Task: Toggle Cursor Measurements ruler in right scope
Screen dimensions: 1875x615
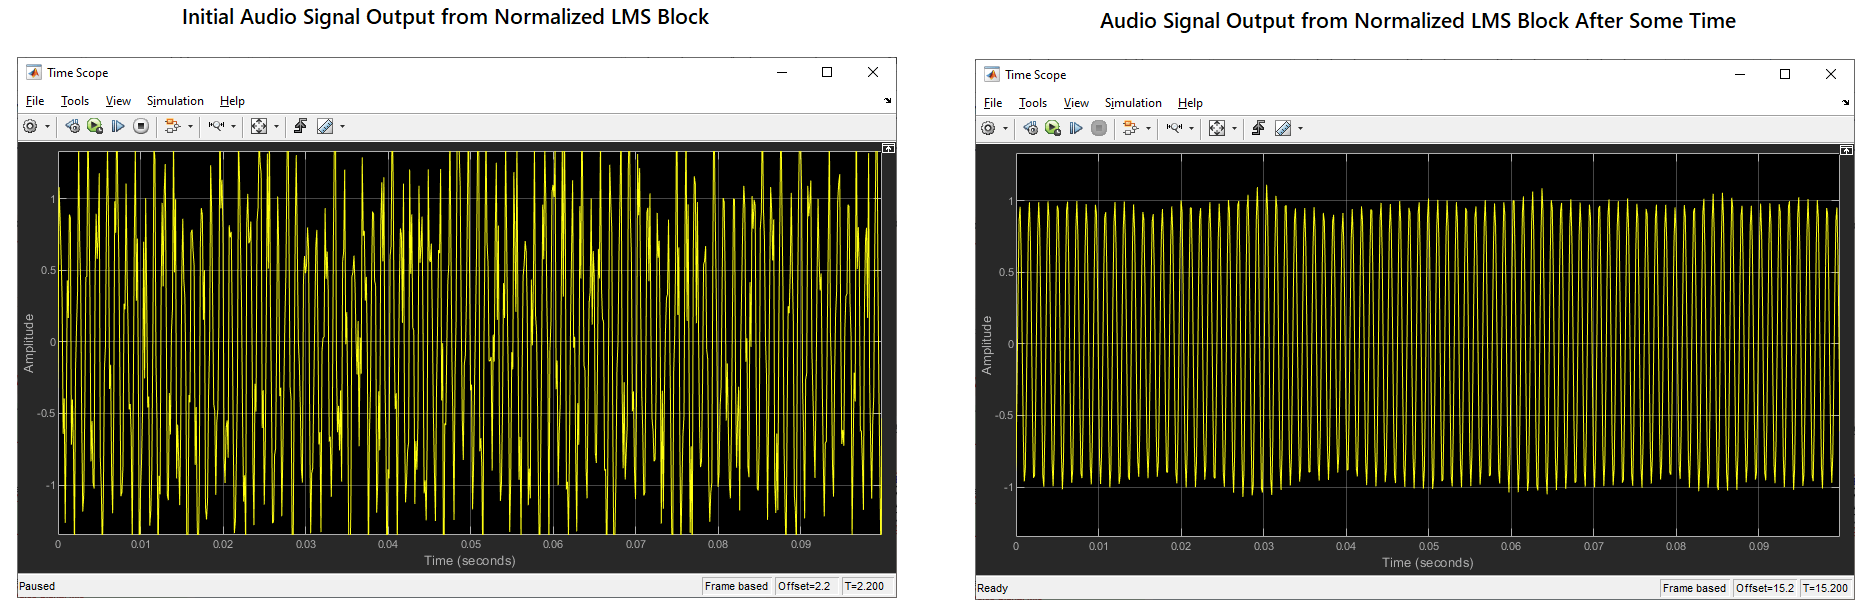Action: click(1283, 128)
